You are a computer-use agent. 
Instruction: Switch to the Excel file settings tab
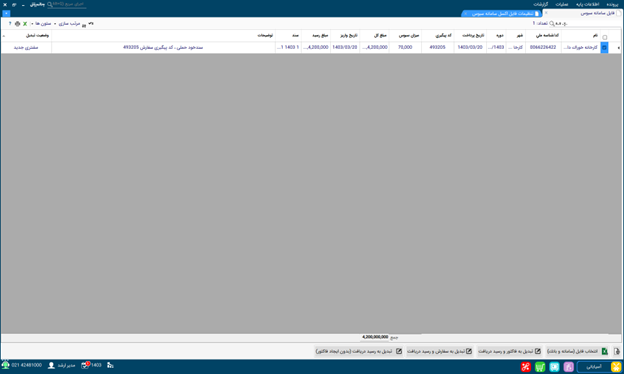(x=501, y=14)
